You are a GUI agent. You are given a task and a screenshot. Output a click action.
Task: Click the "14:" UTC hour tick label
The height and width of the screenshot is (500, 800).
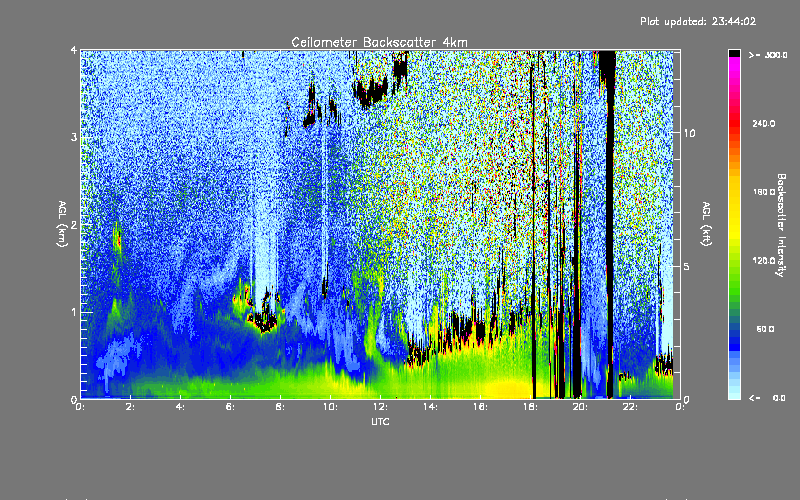tap(430, 407)
